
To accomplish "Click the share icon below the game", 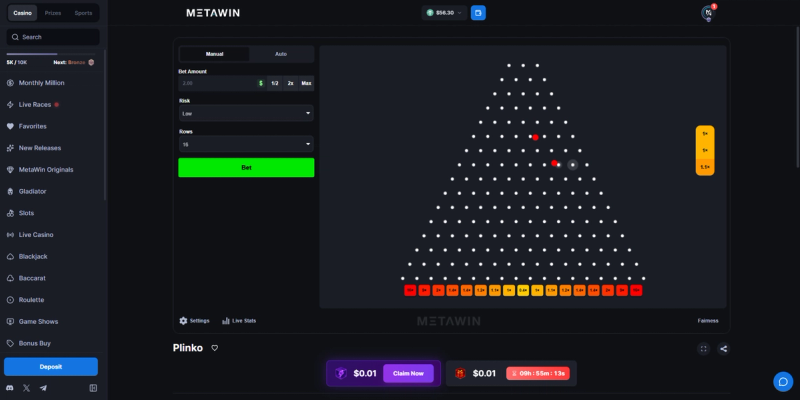I will point(723,349).
